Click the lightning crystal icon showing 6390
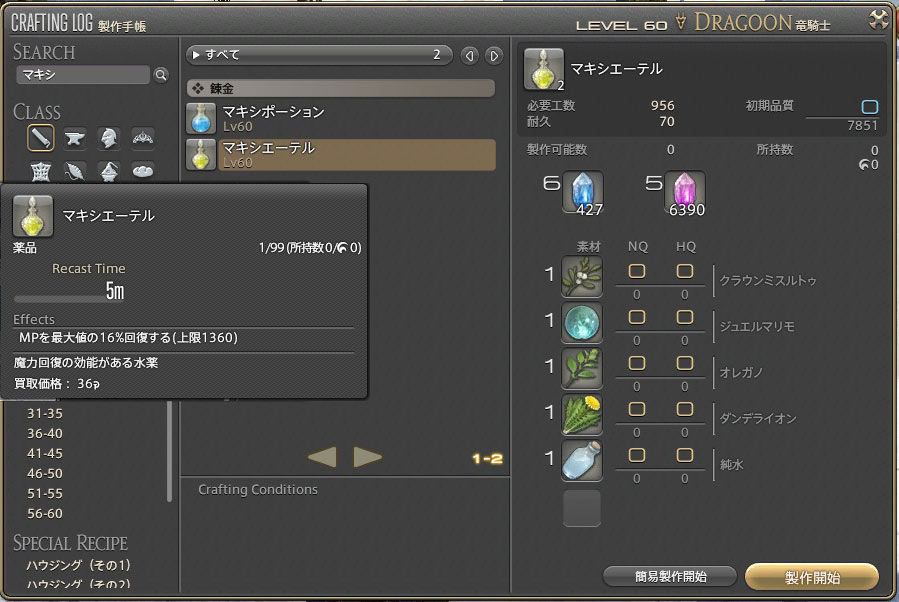Viewport: 899px width, 602px height. 685,191
